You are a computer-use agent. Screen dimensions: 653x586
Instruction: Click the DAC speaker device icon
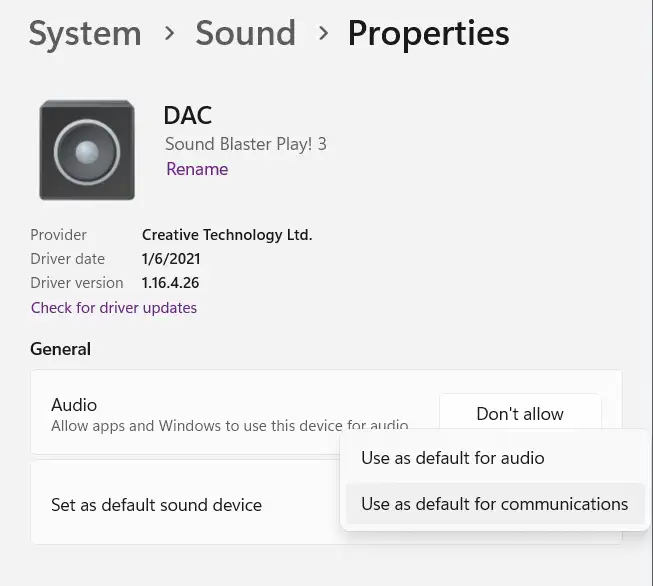click(x=87, y=150)
